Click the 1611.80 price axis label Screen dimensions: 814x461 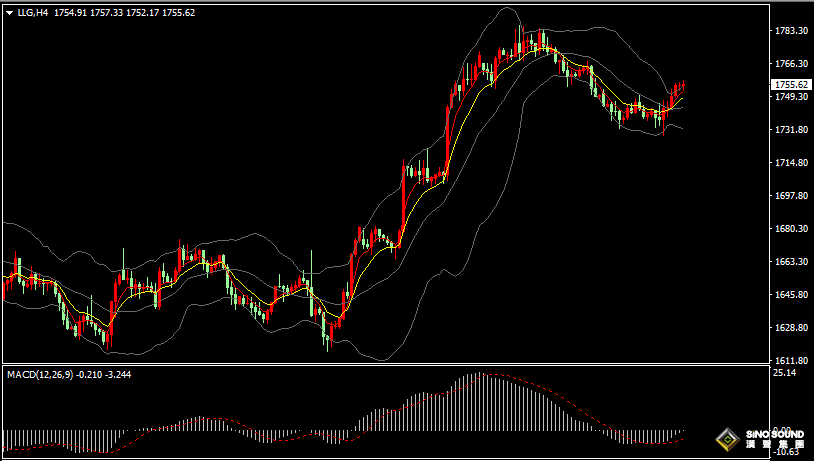pos(791,361)
